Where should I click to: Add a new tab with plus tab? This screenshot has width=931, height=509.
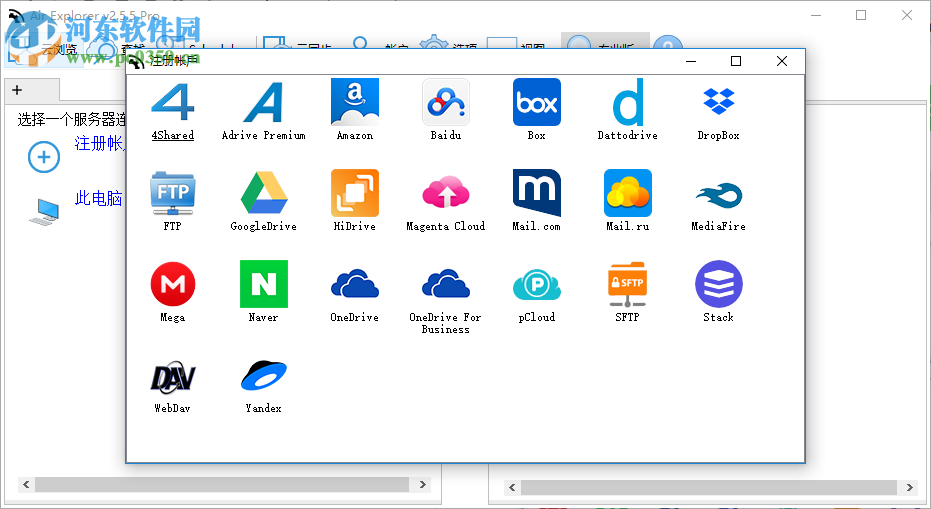(17, 90)
